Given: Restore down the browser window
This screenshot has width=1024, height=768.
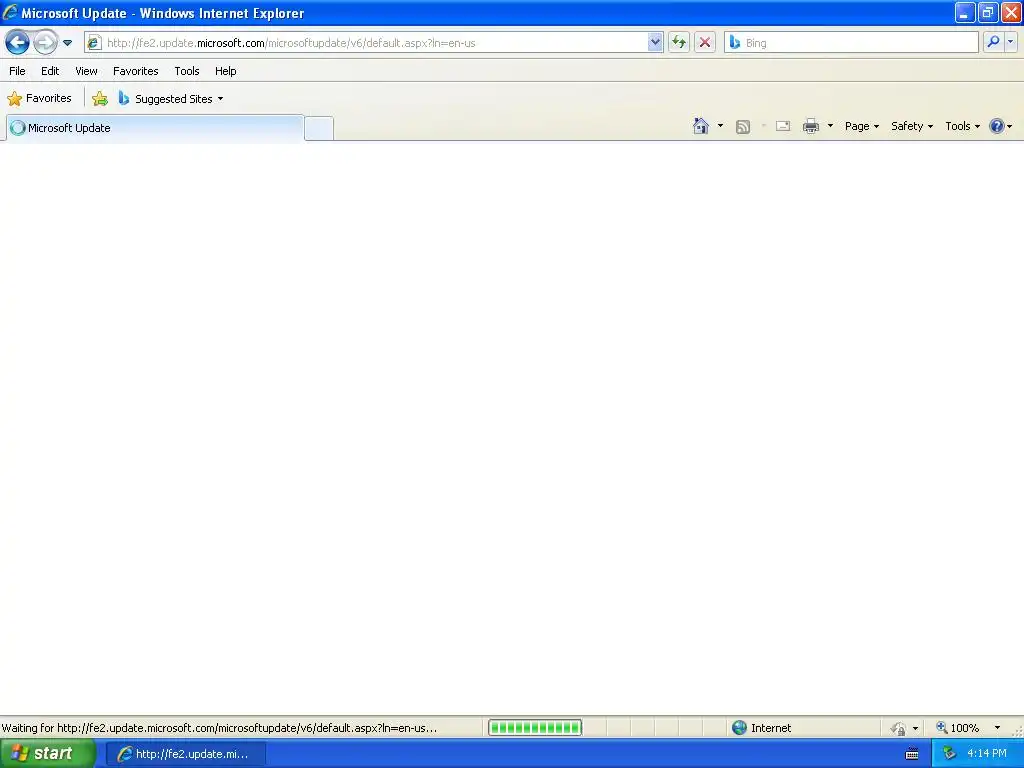Looking at the screenshot, I should tap(988, 13).
